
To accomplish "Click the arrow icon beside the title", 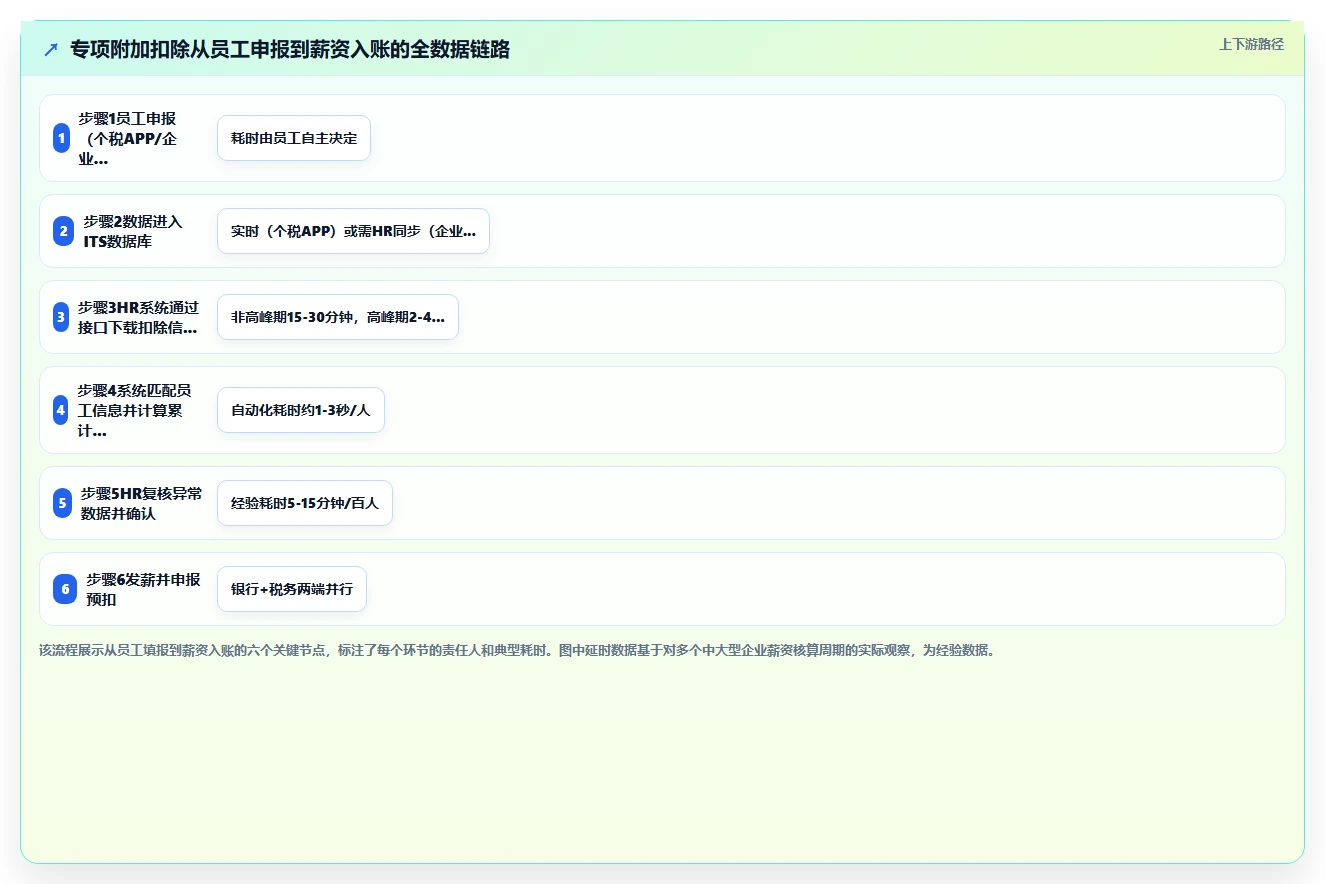I will click(x=51, y=50).
